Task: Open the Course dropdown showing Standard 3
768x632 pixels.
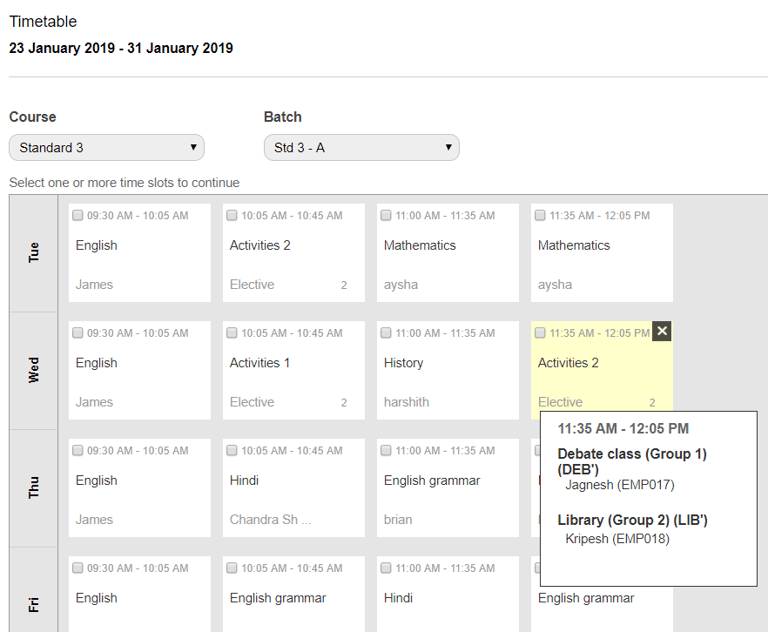Action: point(106,148)
